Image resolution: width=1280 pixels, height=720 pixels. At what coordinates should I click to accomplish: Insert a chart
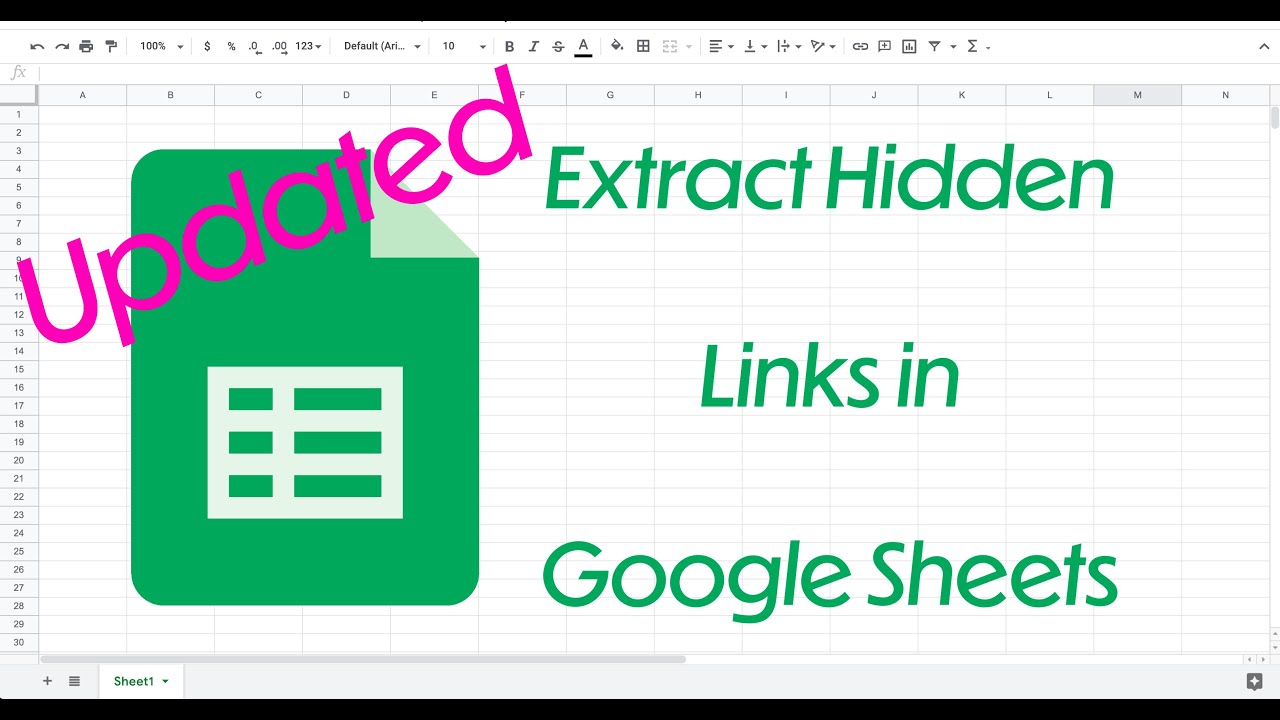coord(909,46)
